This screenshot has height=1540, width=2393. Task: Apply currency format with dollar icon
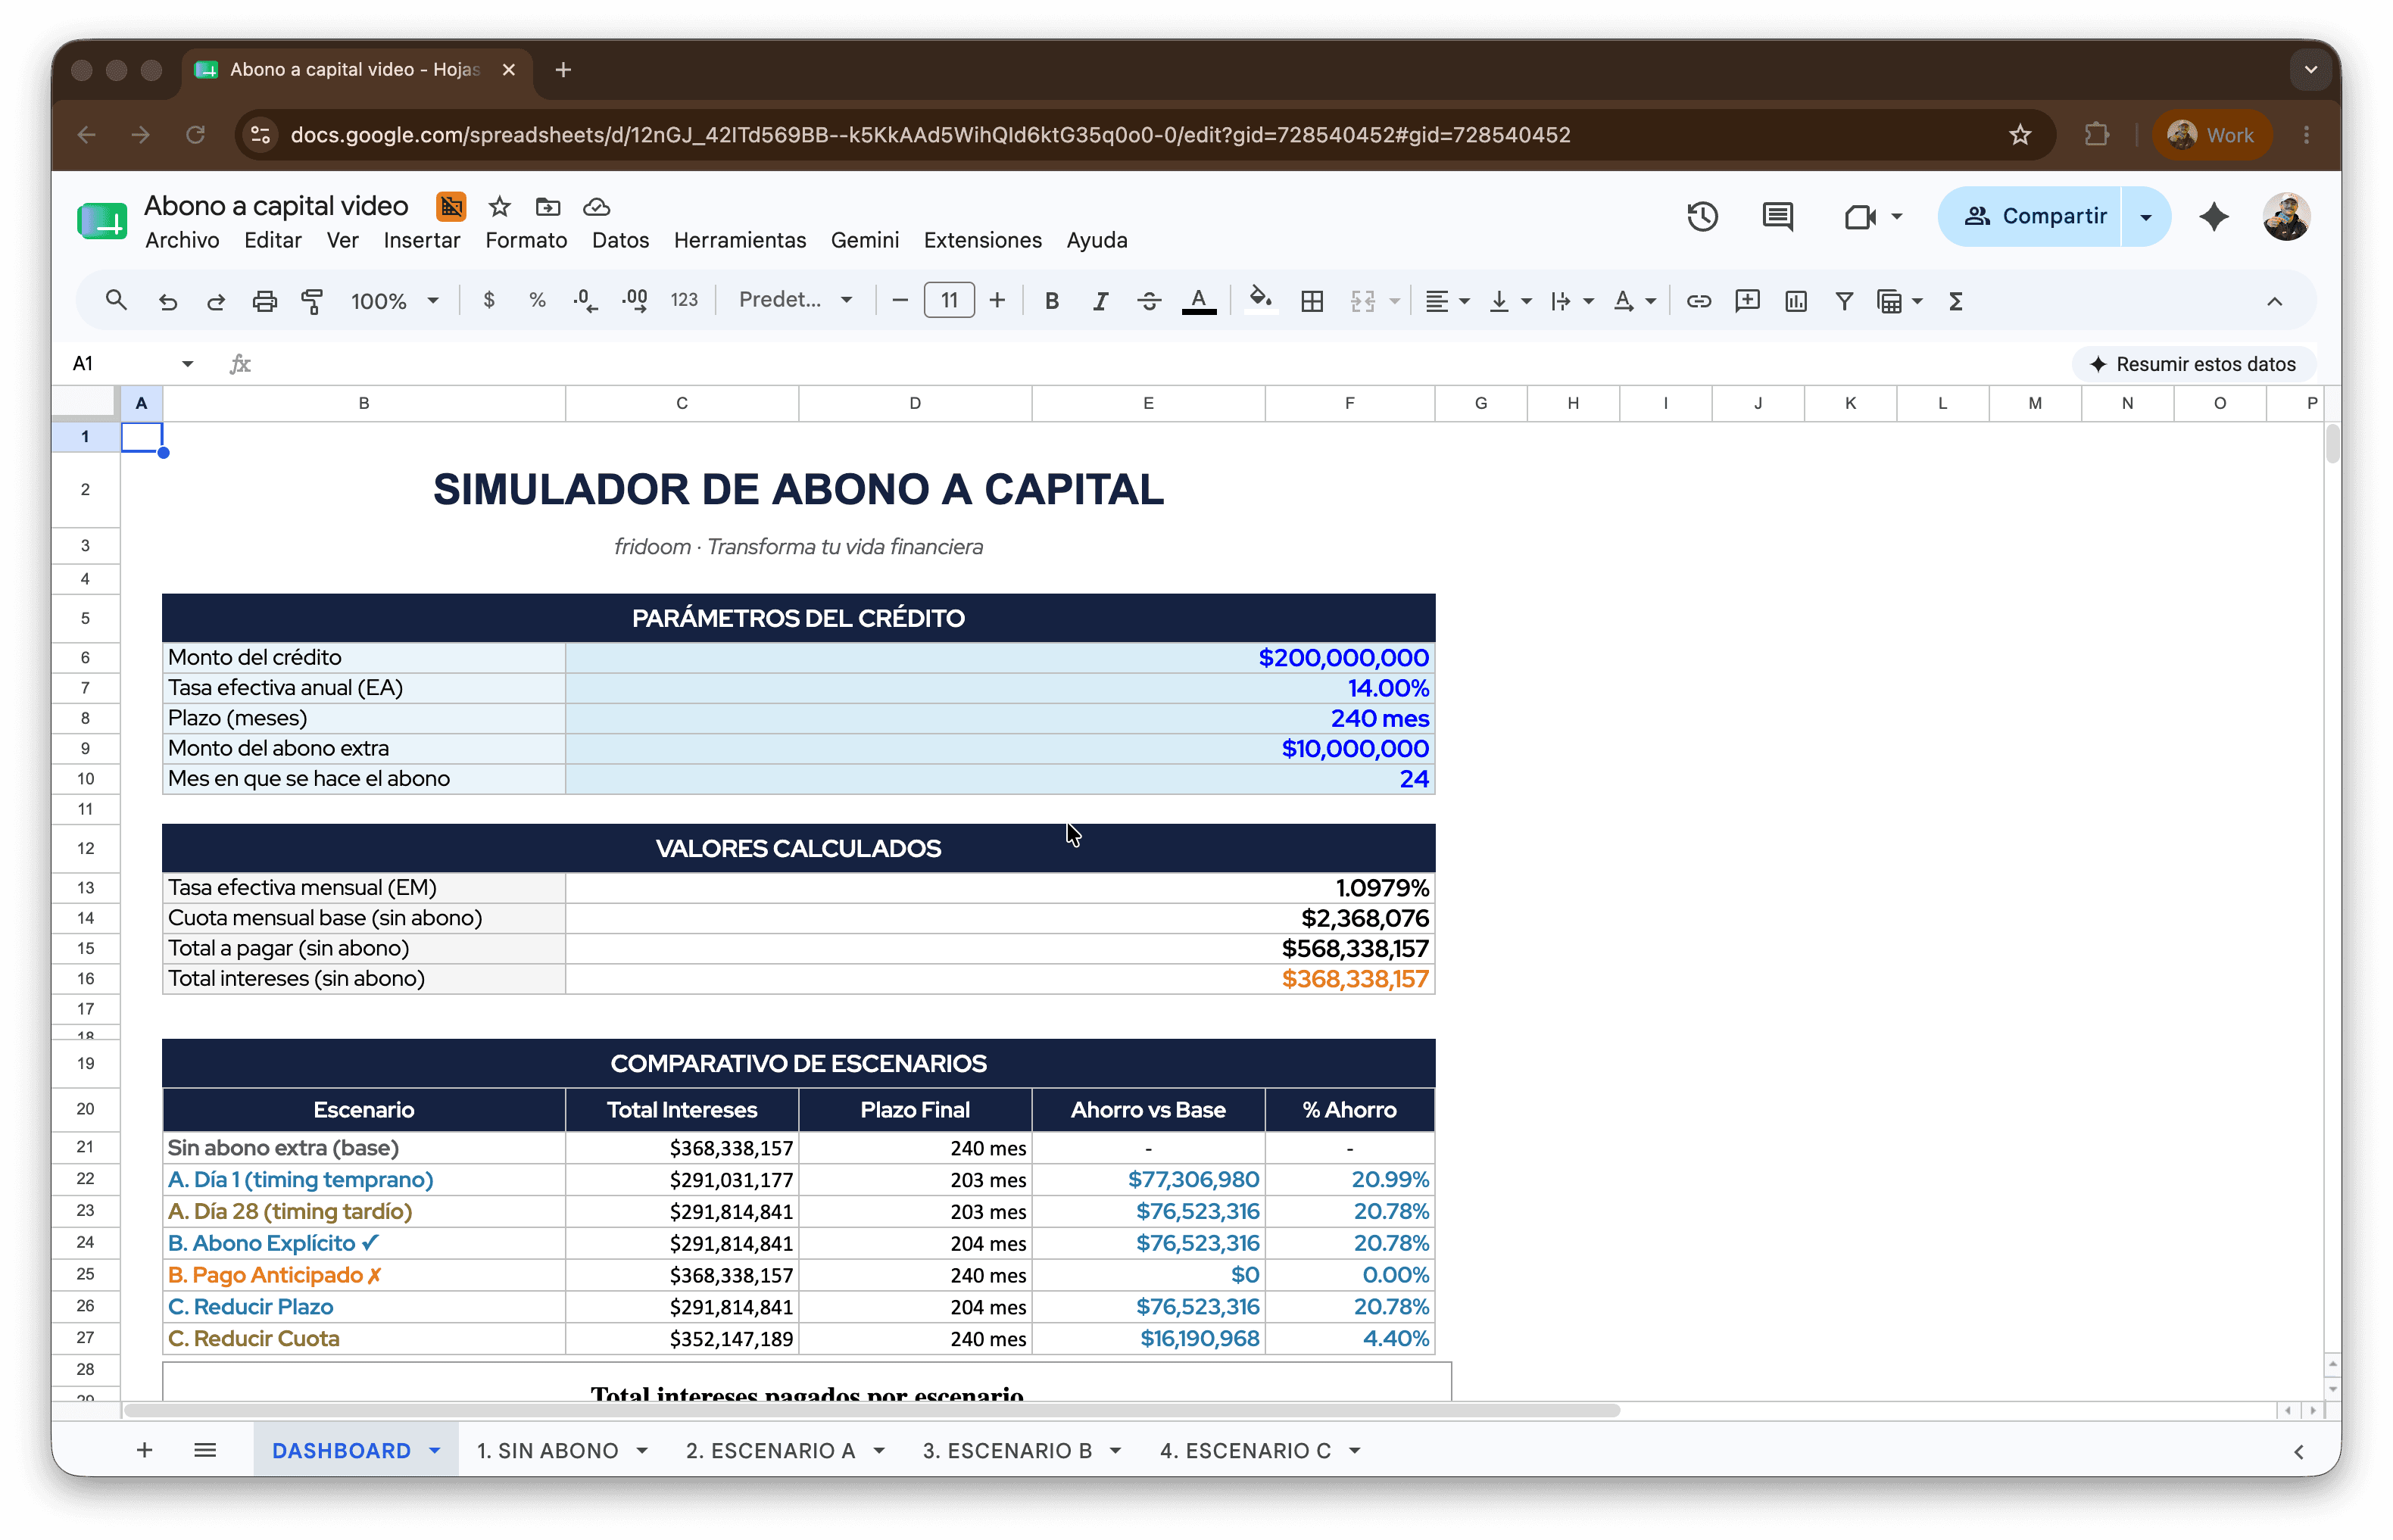pyautogui.click(x=489, y=300)
